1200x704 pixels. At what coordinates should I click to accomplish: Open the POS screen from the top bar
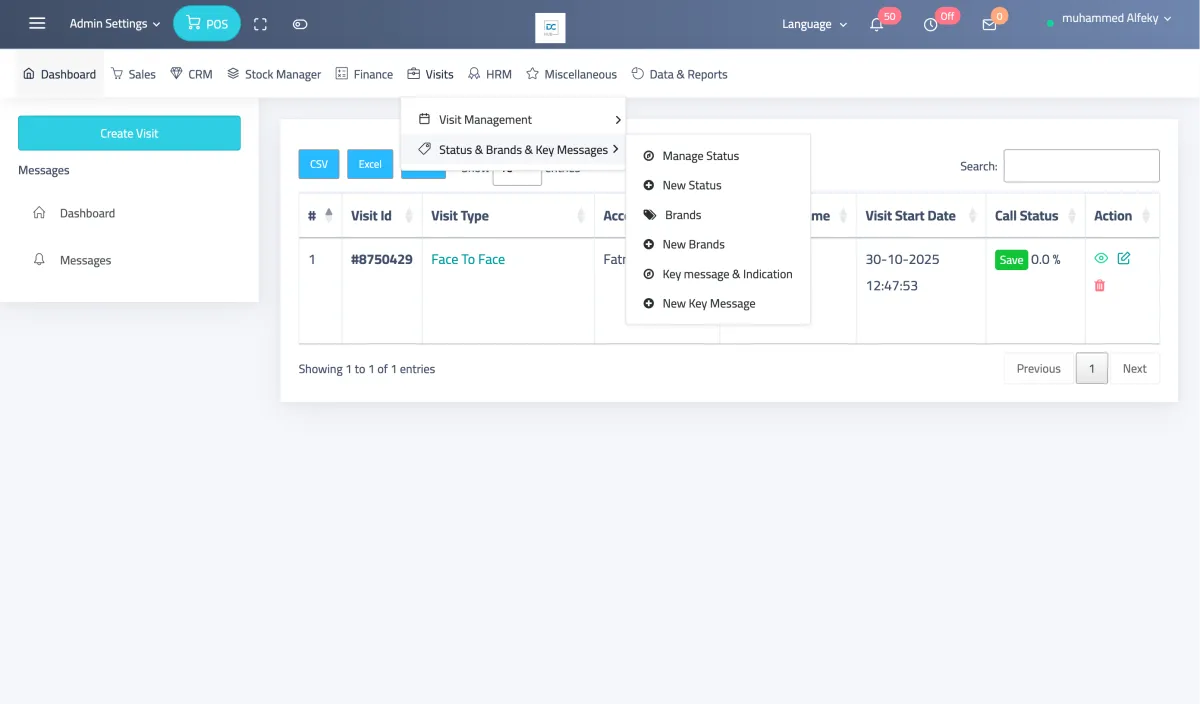click(207, 22)
